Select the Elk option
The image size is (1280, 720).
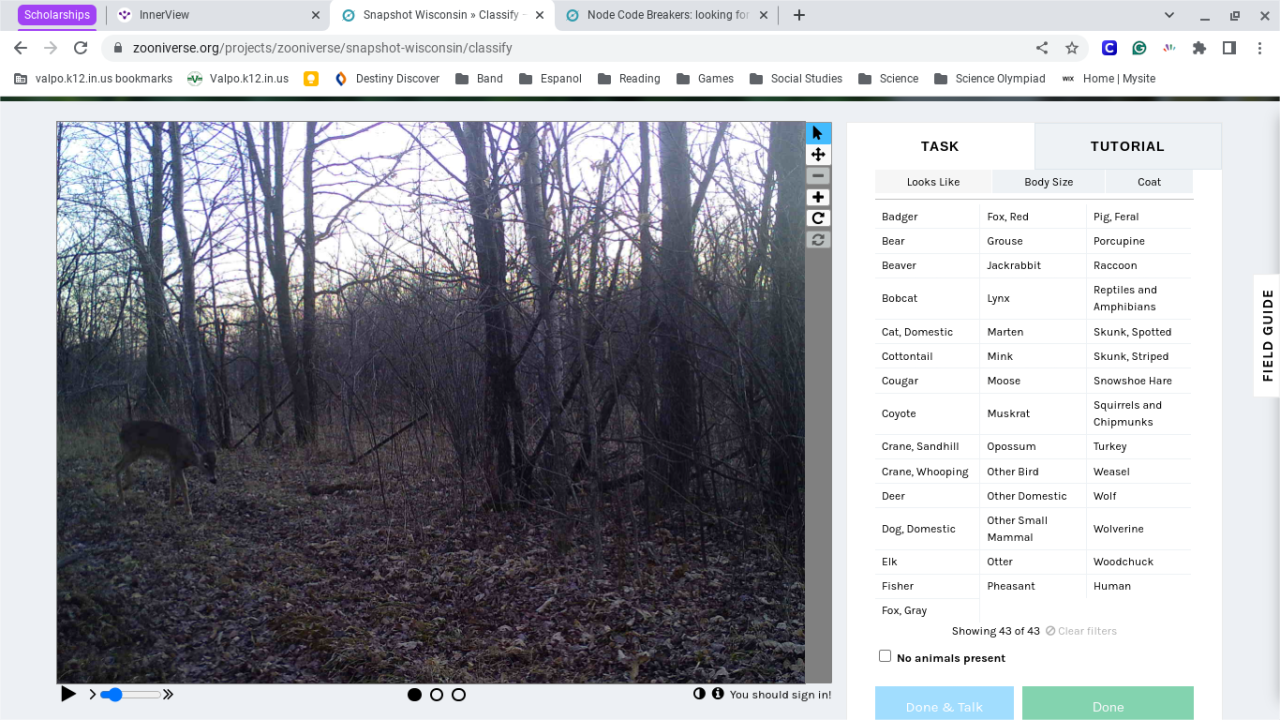point(927,561)
